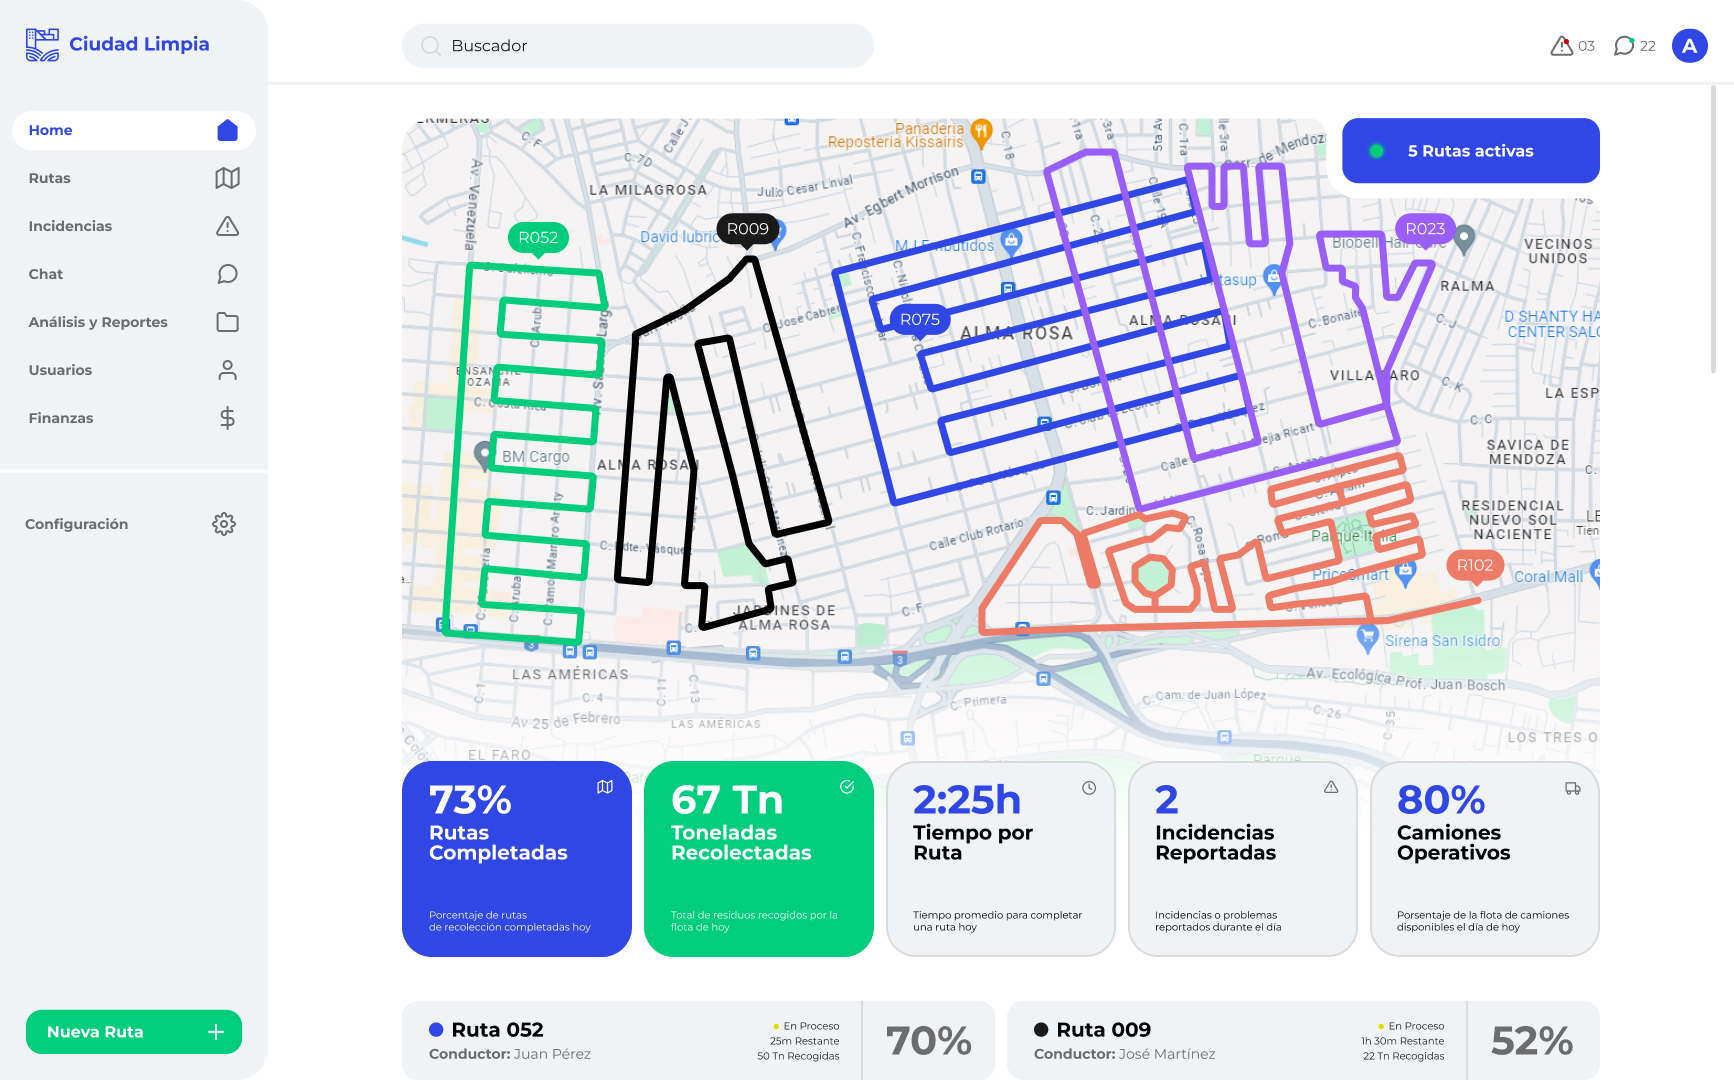Click the checkmark icon on Toneladas Recolectadas card

[847, 787]
